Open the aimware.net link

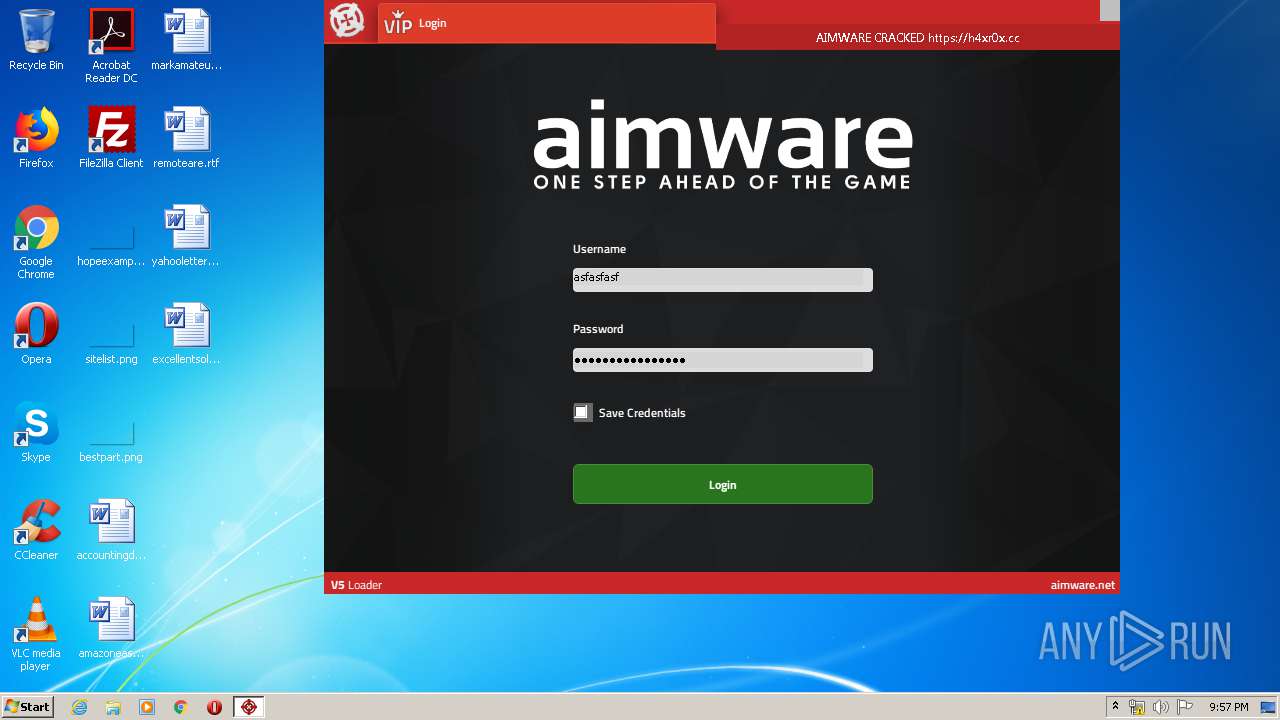click(1082, 585)
